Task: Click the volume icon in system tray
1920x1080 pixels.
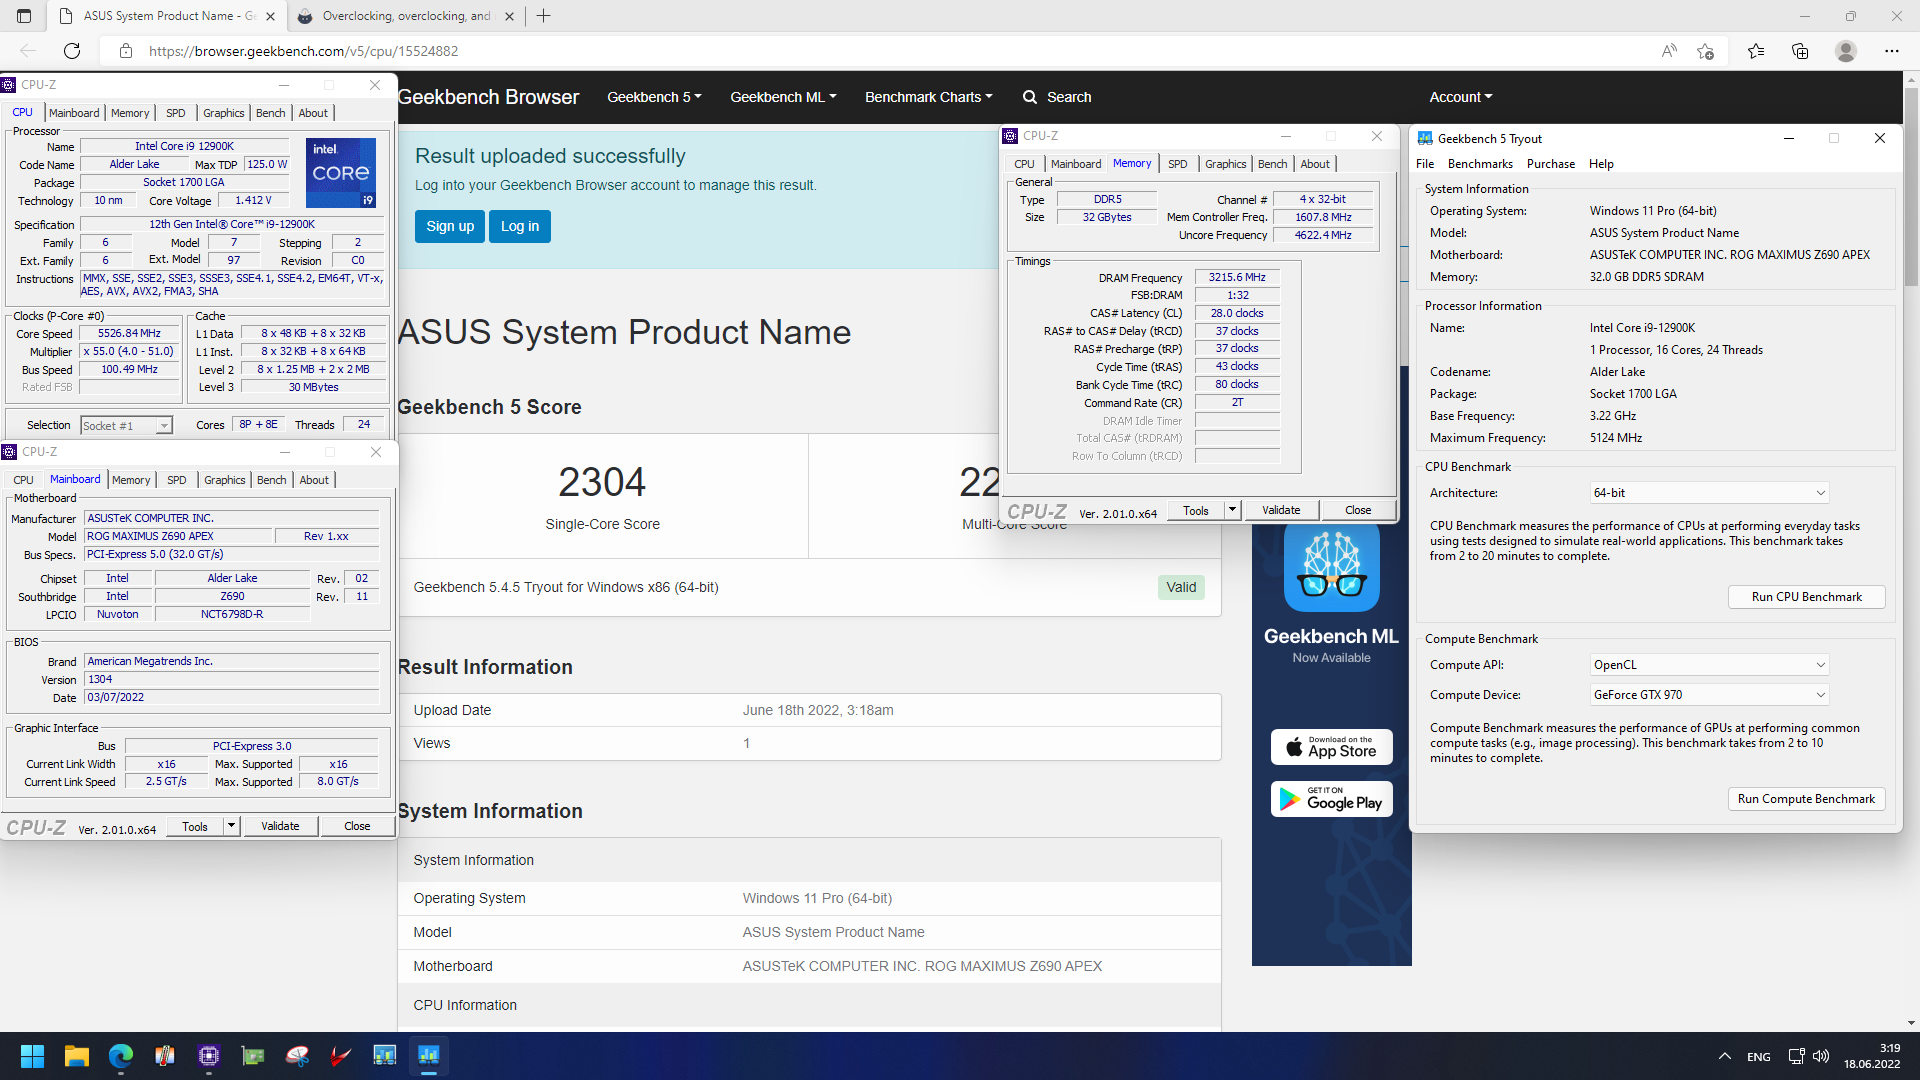Action: [x=1821, y=1056]
